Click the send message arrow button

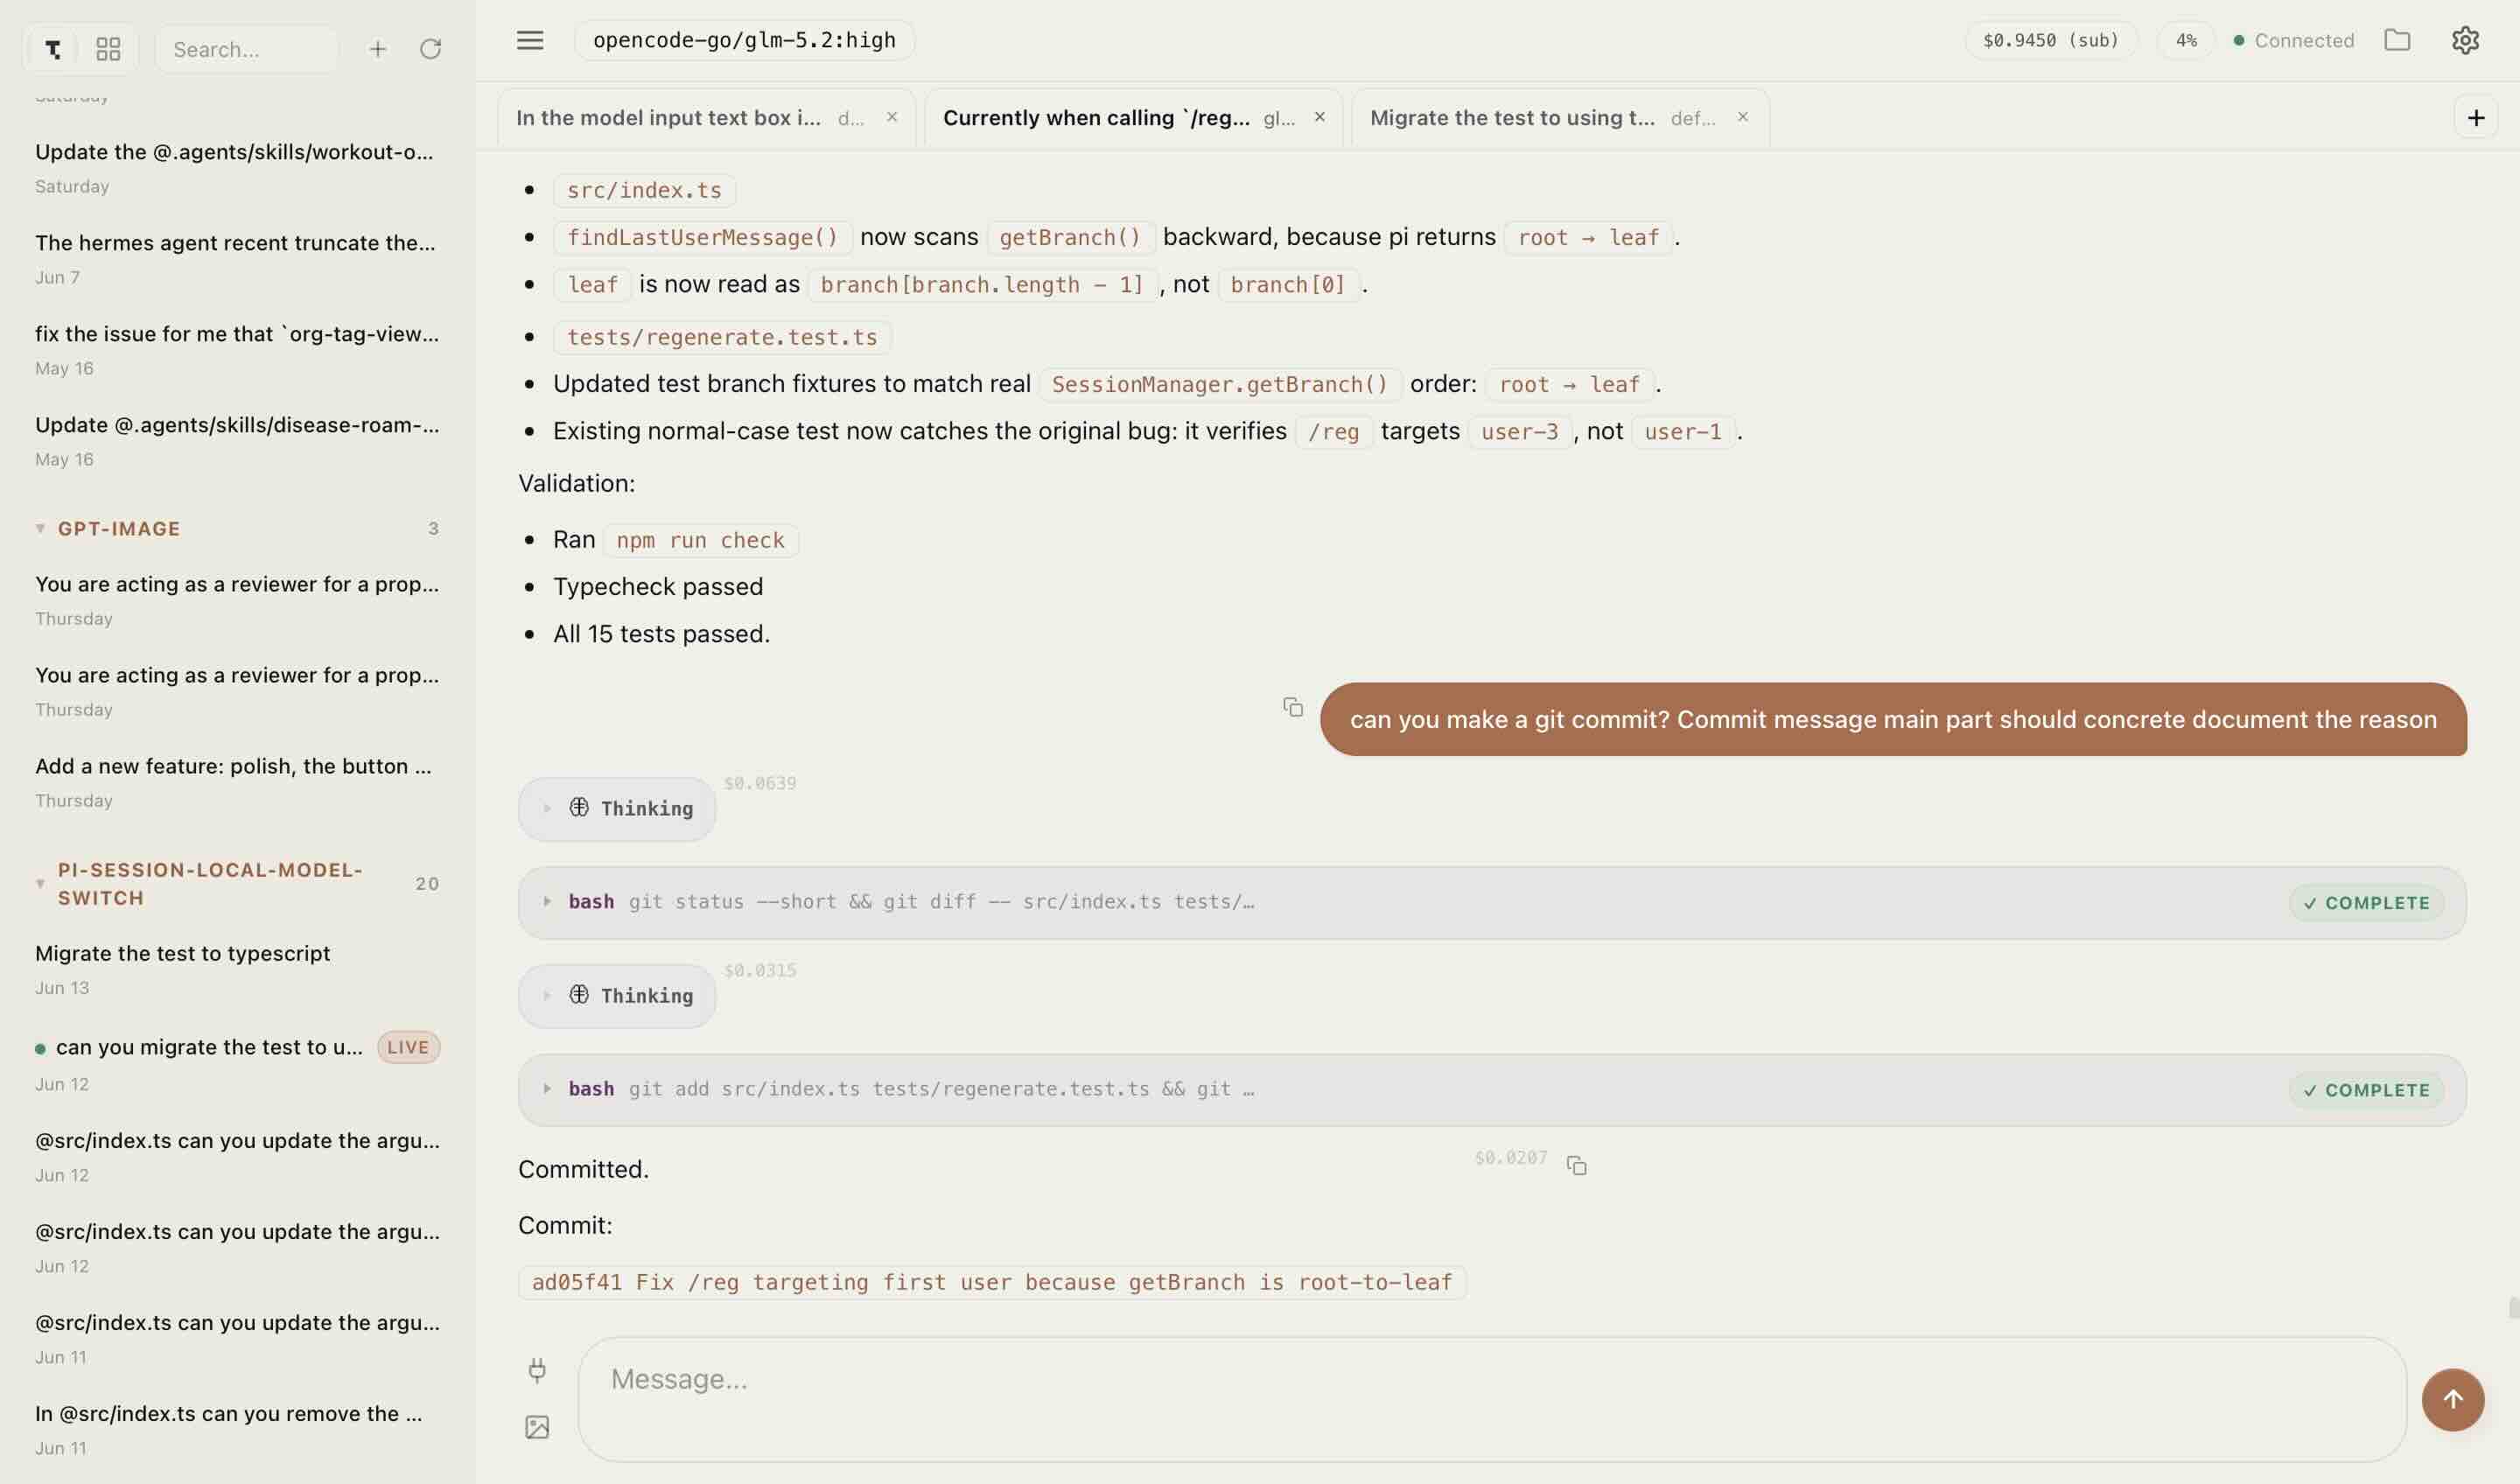pyautogui.click(x=2452, y=1399)
